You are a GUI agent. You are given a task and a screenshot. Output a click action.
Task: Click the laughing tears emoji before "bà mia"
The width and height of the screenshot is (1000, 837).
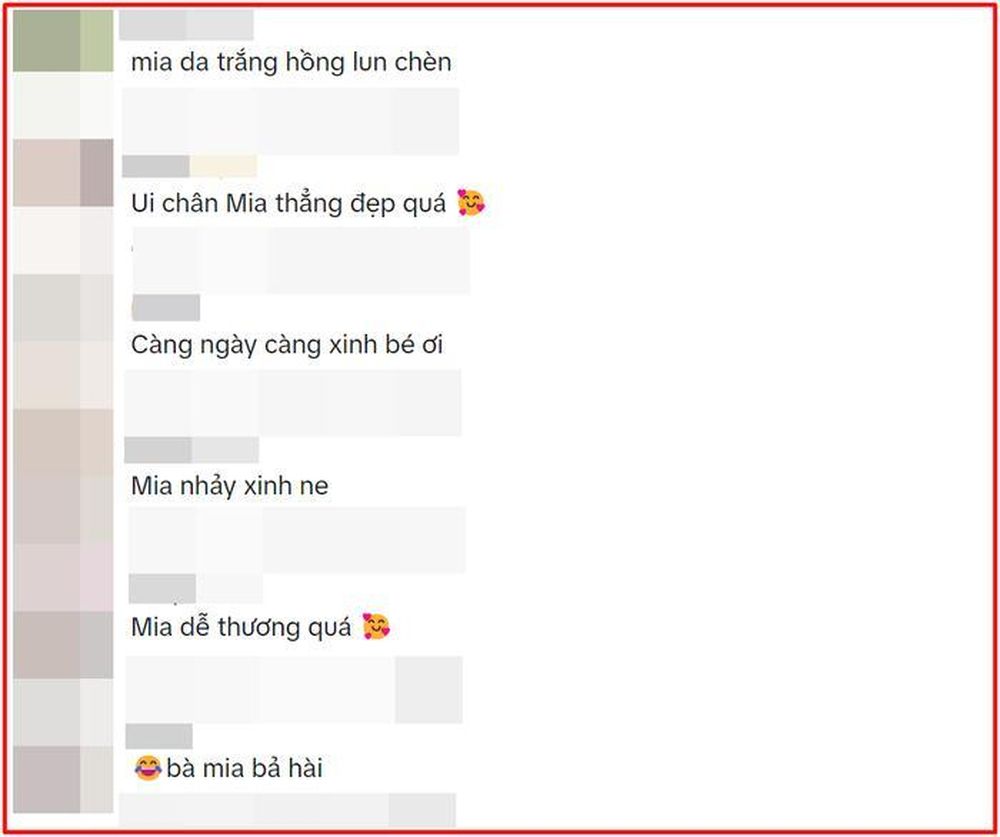tap(147, 767)
